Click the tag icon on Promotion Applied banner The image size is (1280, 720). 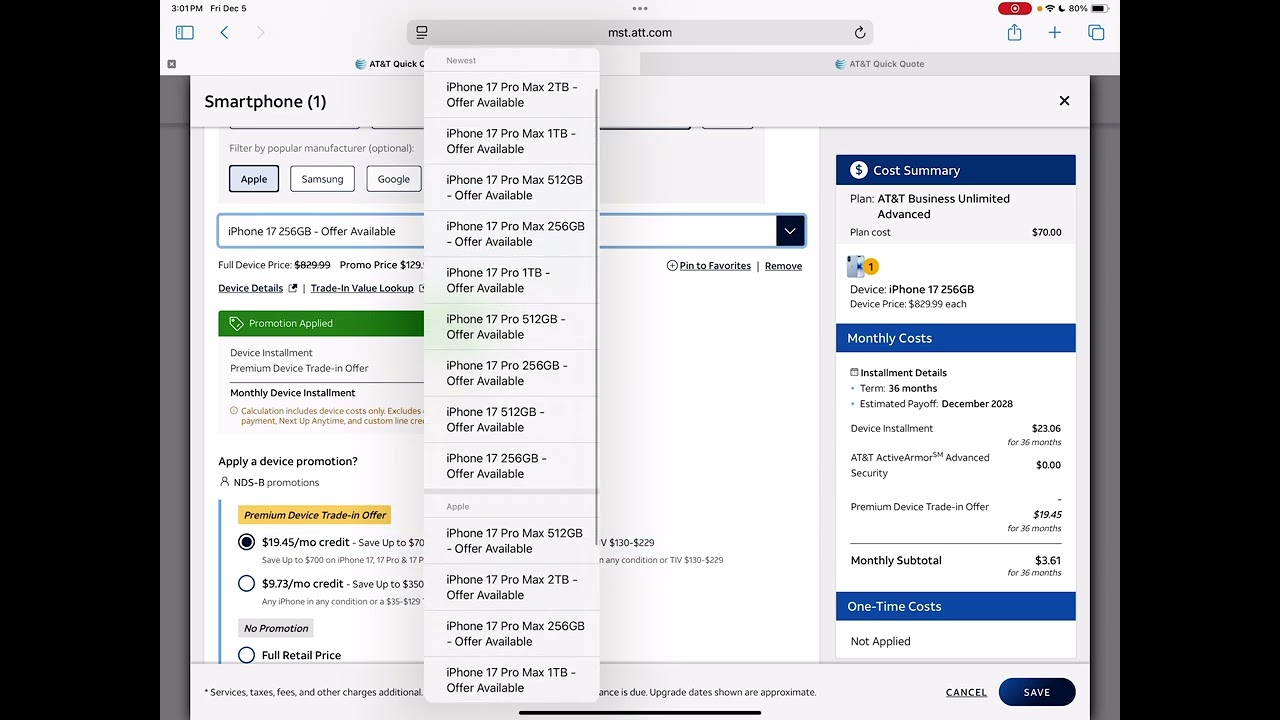[x=236, y=323]
